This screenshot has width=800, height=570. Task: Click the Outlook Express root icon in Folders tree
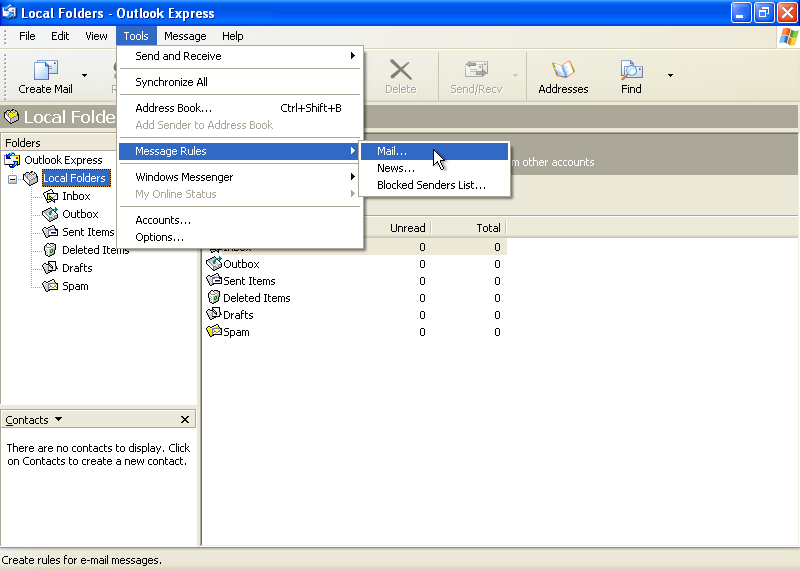(x=12, y=160)
